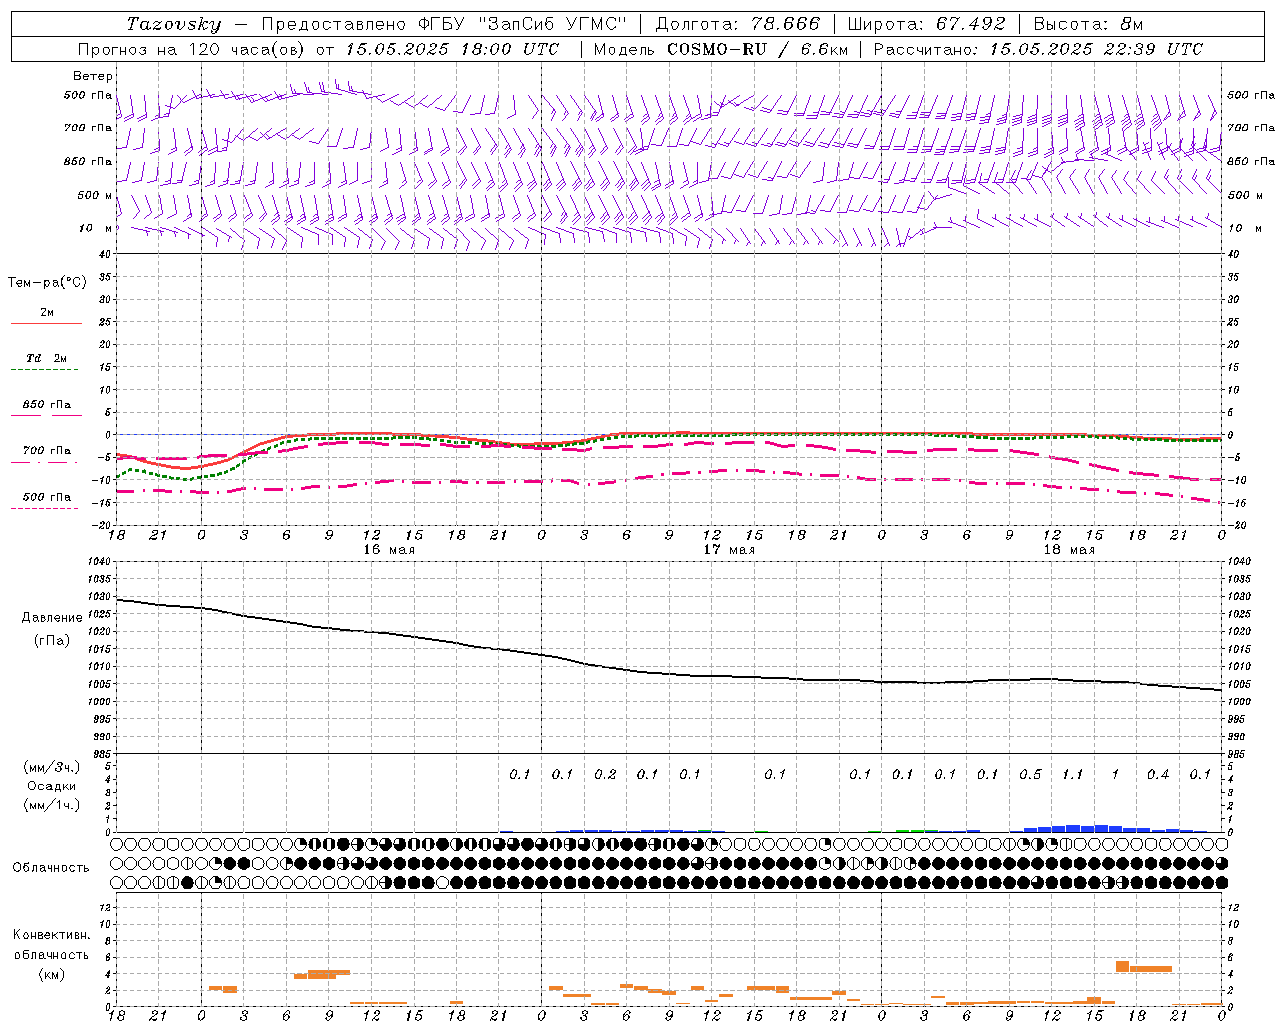Click the '(км)' convective cloud unit label
The height and width of the screenshot is (1024, 1280).
coord(51,974)
